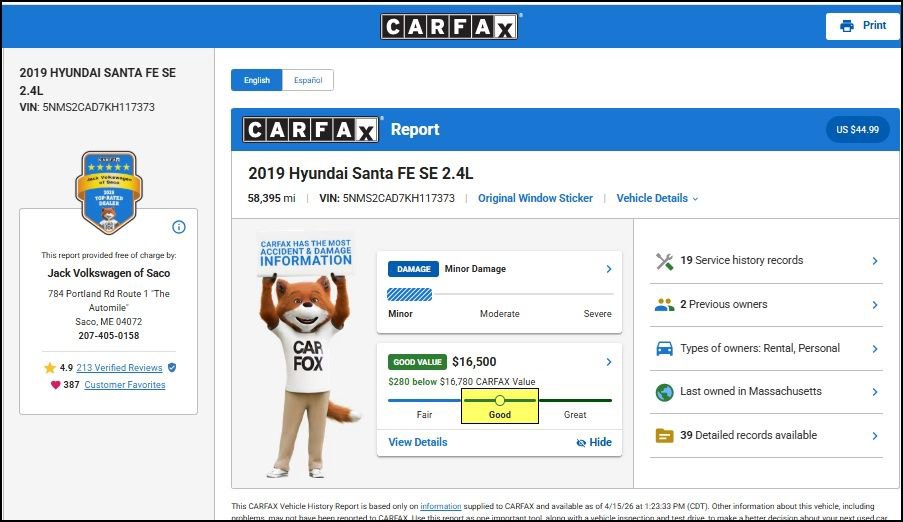903x522 pixels.
Task: Expand the Vehicle Details dropdown
Action: (657, 198)
